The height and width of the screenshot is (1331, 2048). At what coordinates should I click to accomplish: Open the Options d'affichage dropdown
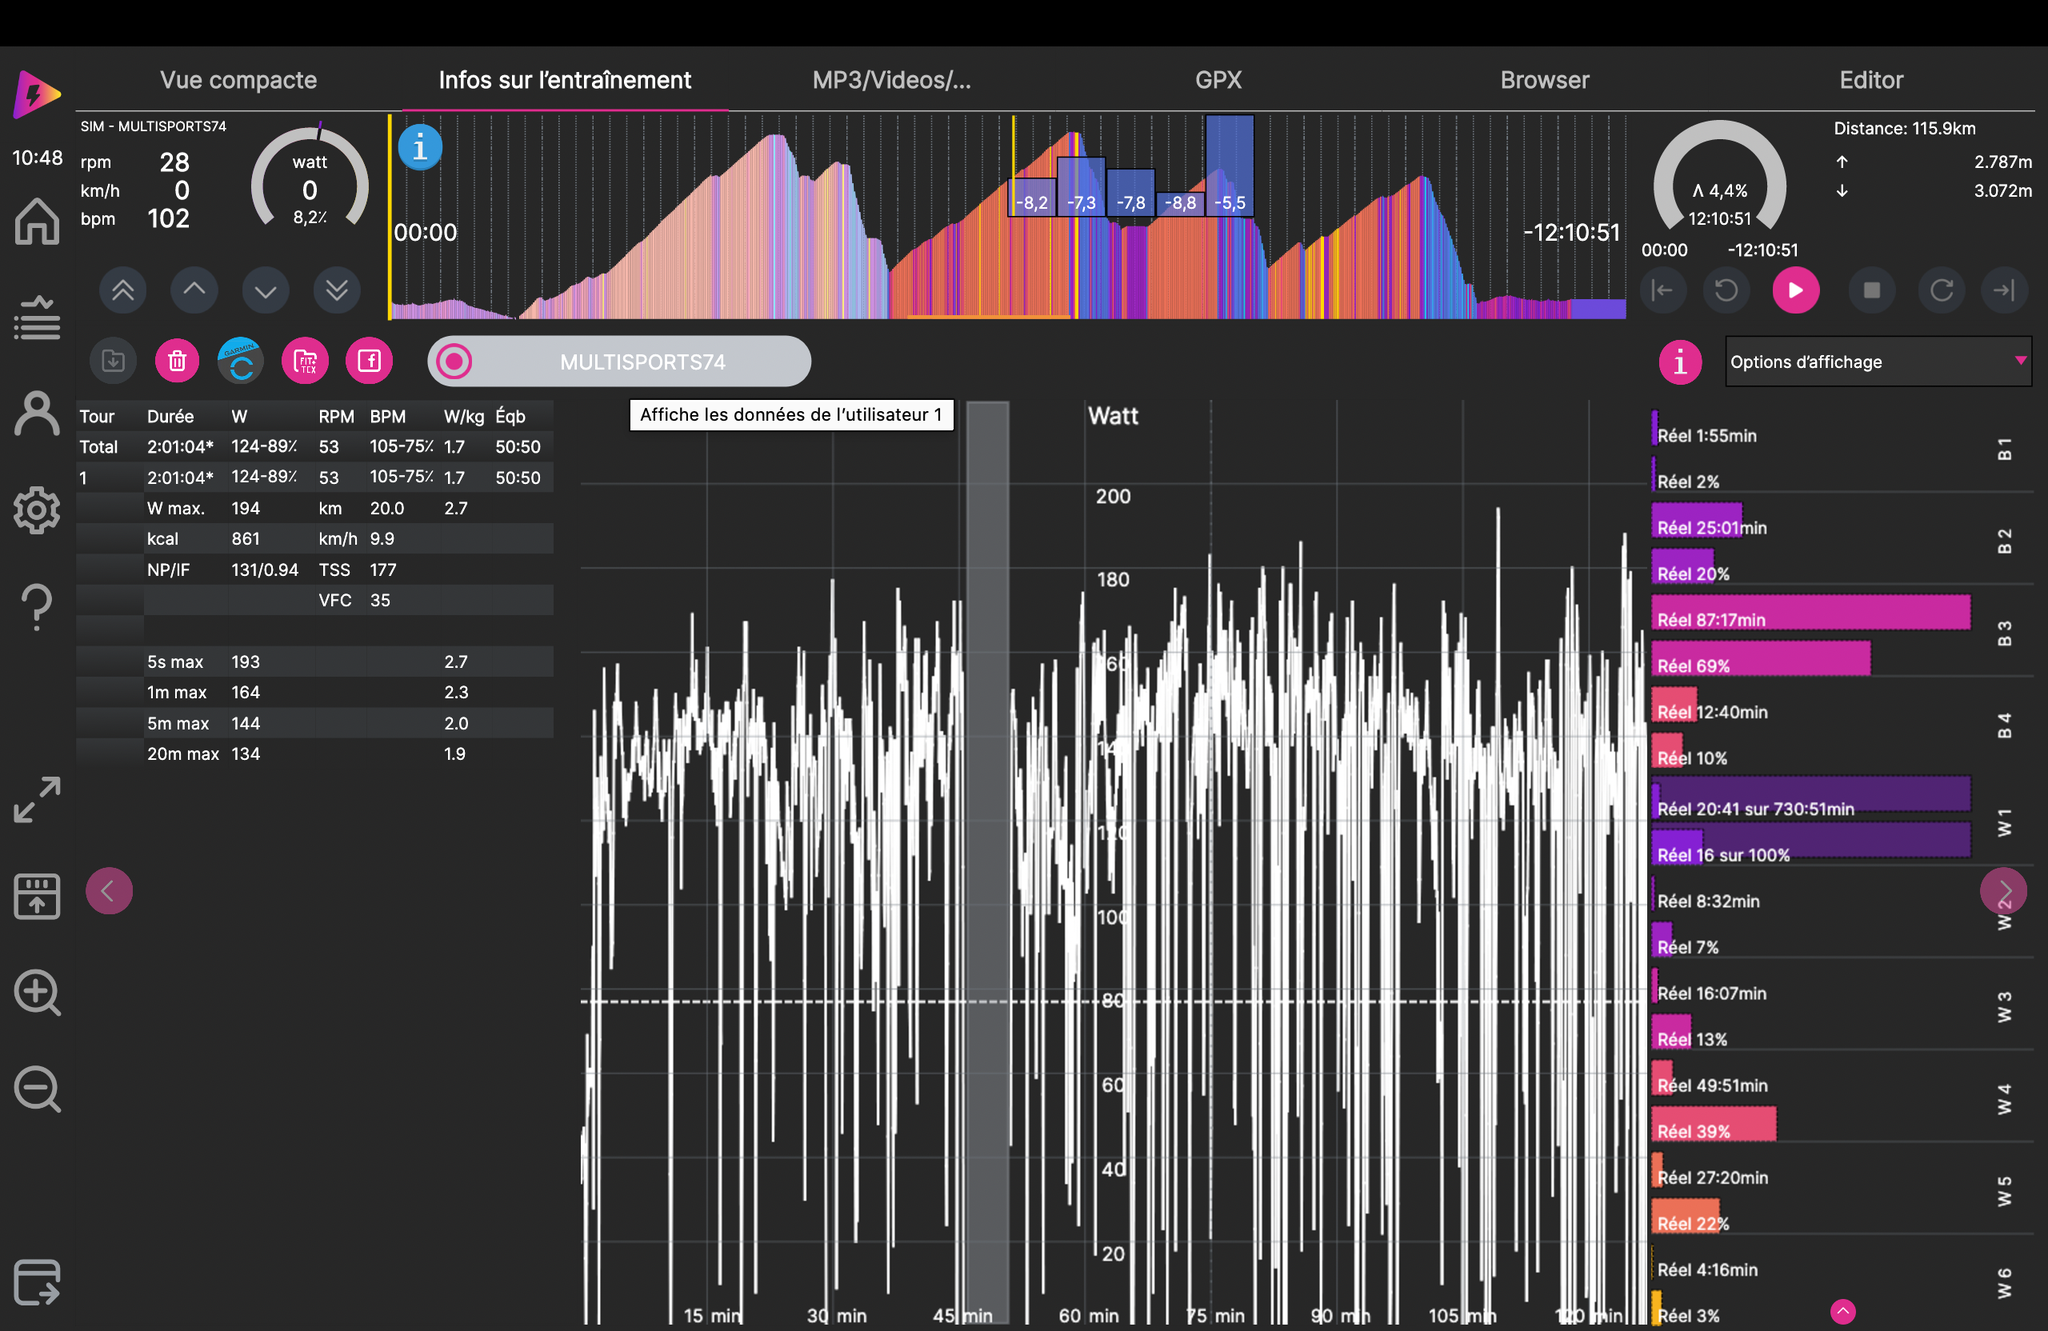tap(1879, 361)
